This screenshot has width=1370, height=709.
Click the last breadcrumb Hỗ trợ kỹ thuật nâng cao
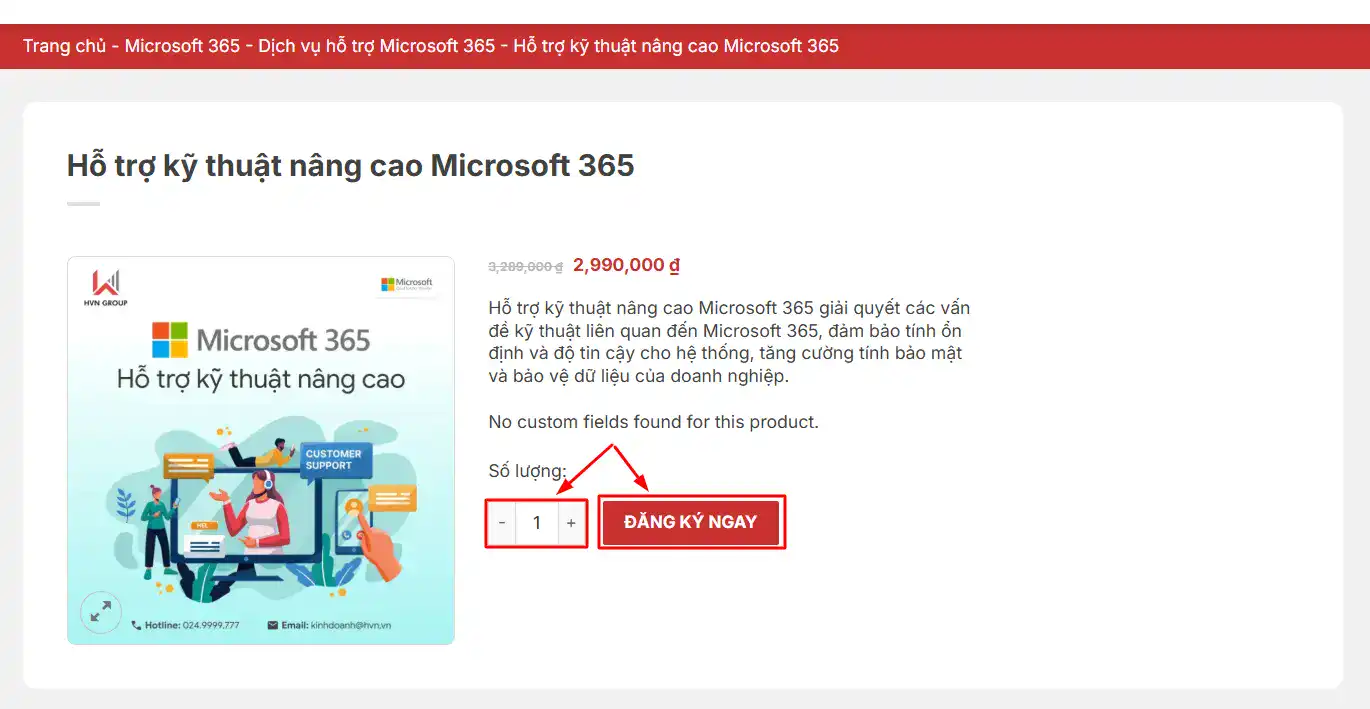click(x=676, y=46)
